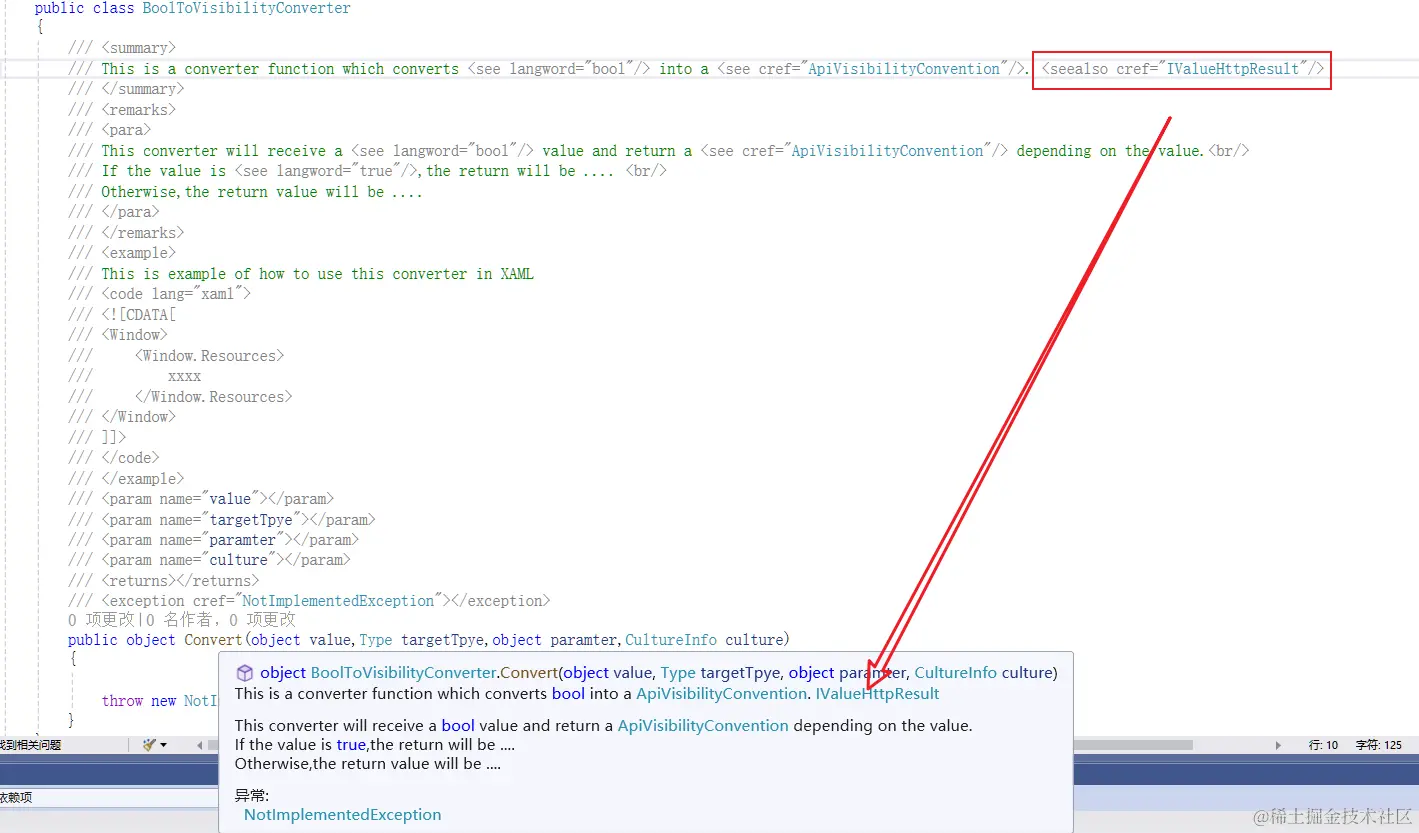Click CultureInfo type in tooltip signature

tap(955, 673)
